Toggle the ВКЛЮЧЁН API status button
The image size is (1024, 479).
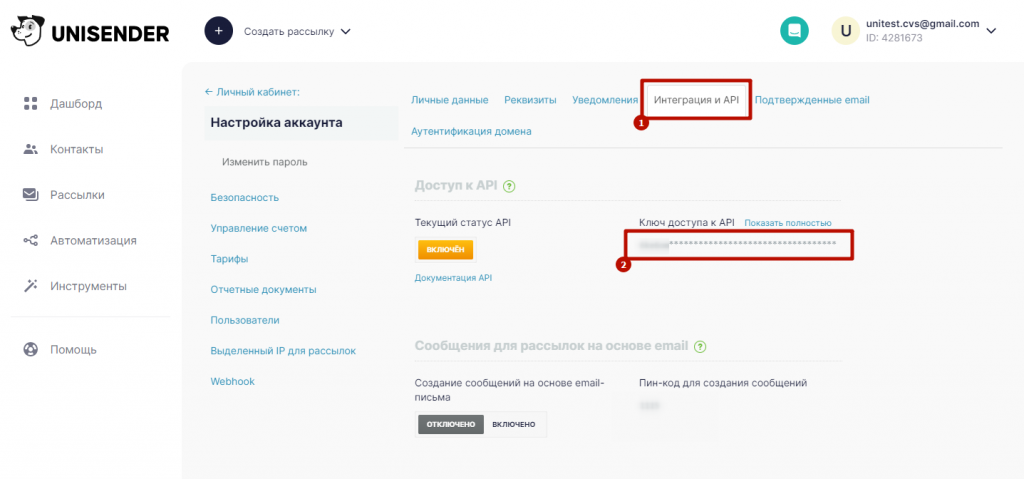[445, 250]
